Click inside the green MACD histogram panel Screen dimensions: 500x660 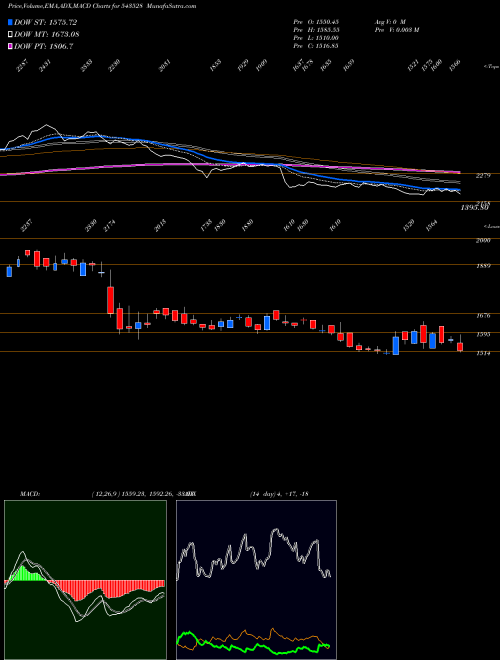(85, 580)
